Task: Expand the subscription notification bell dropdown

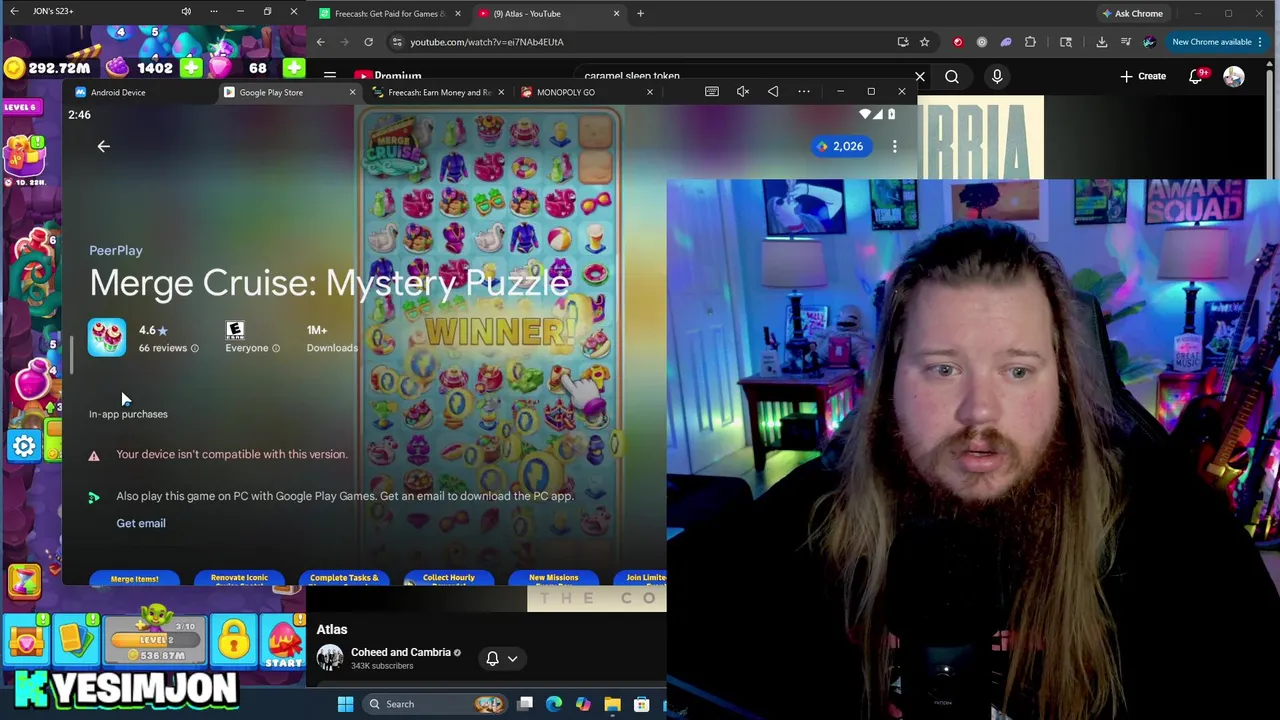Action: pyautogui.click(x=502, y=658)
